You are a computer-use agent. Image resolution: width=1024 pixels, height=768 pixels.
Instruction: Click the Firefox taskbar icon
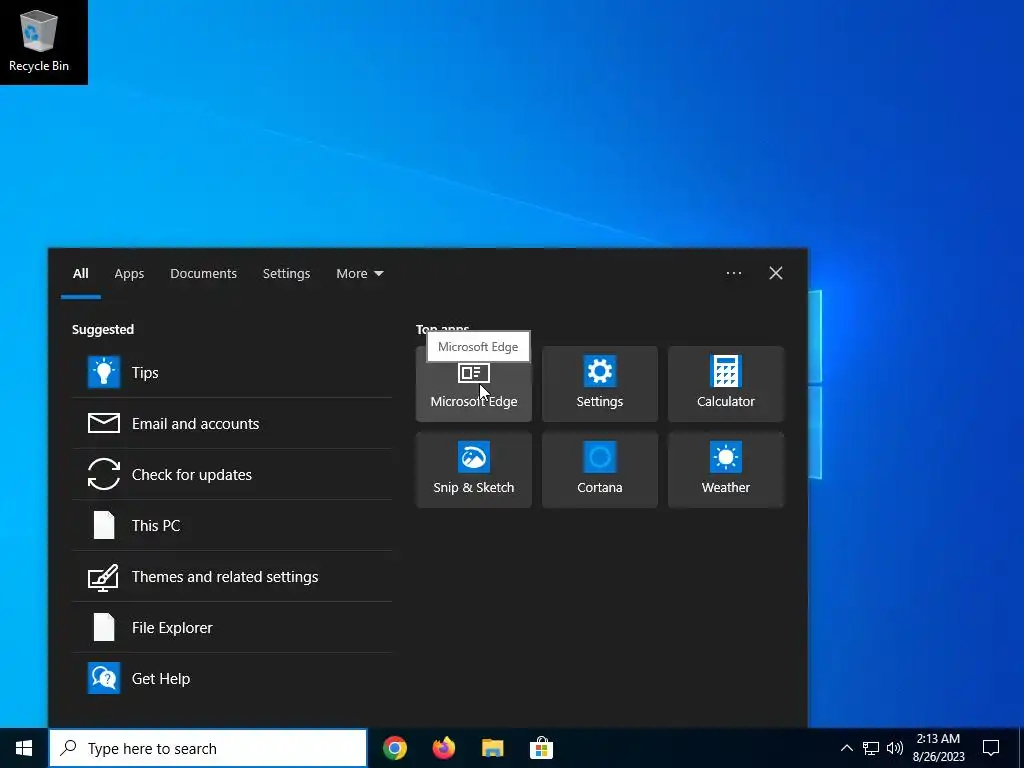(443, 748)
